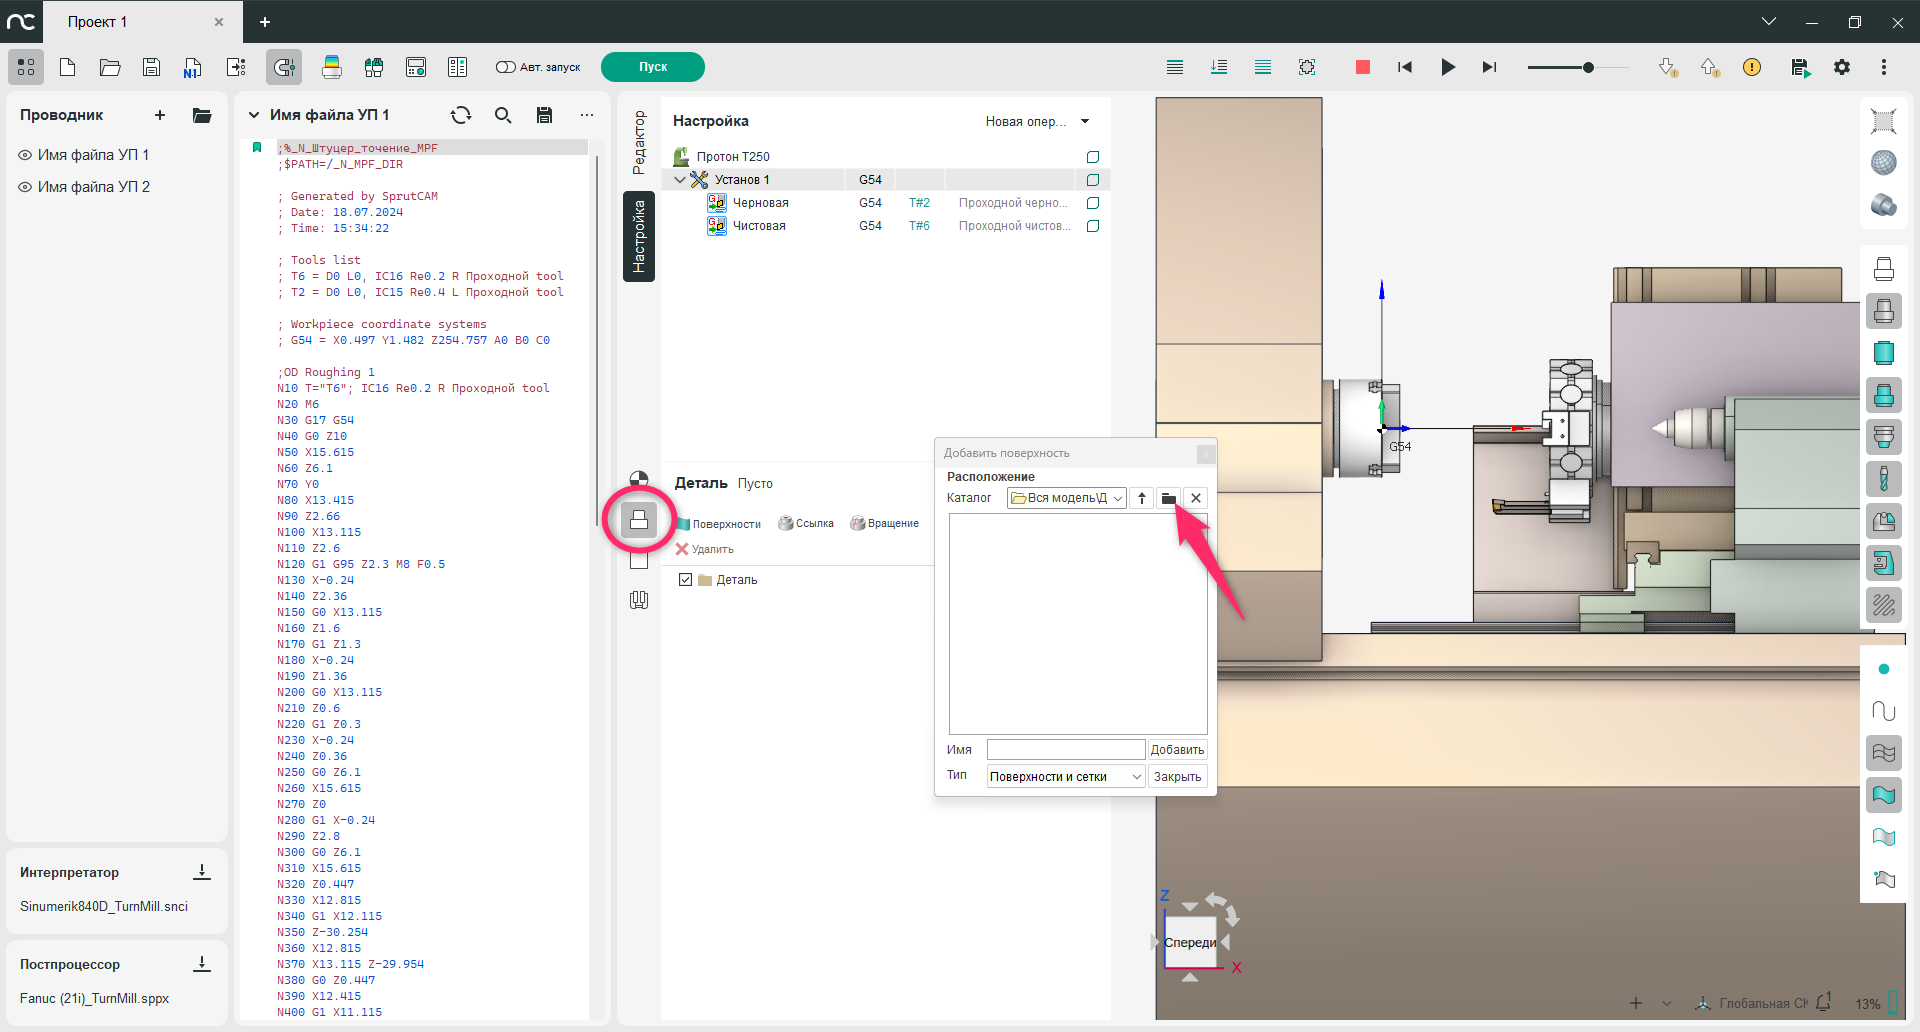Click the search icon in the program panel
Image resolution: width=1920 pixels, height=1032 pixels.
(x=503, y=115)
